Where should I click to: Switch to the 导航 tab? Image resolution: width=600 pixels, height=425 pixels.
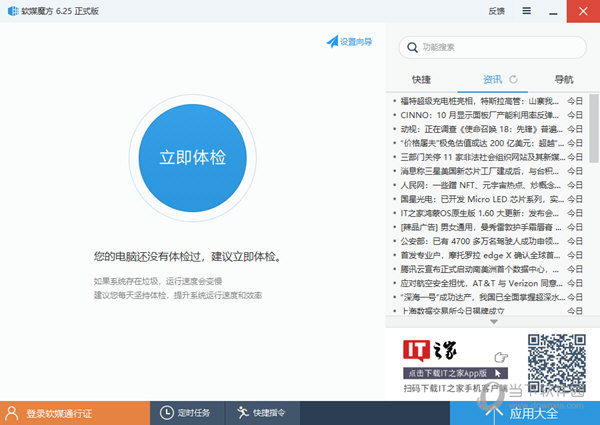pos(564,80)
